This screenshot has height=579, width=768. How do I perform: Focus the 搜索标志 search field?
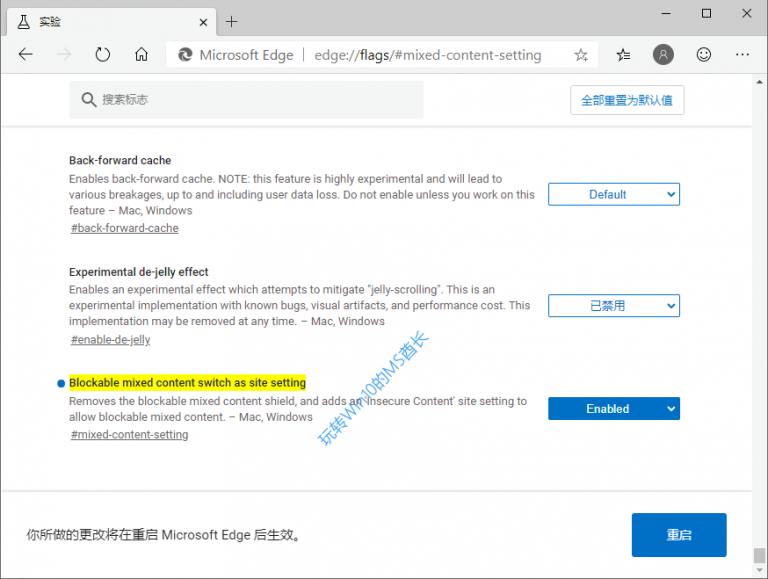246,99
